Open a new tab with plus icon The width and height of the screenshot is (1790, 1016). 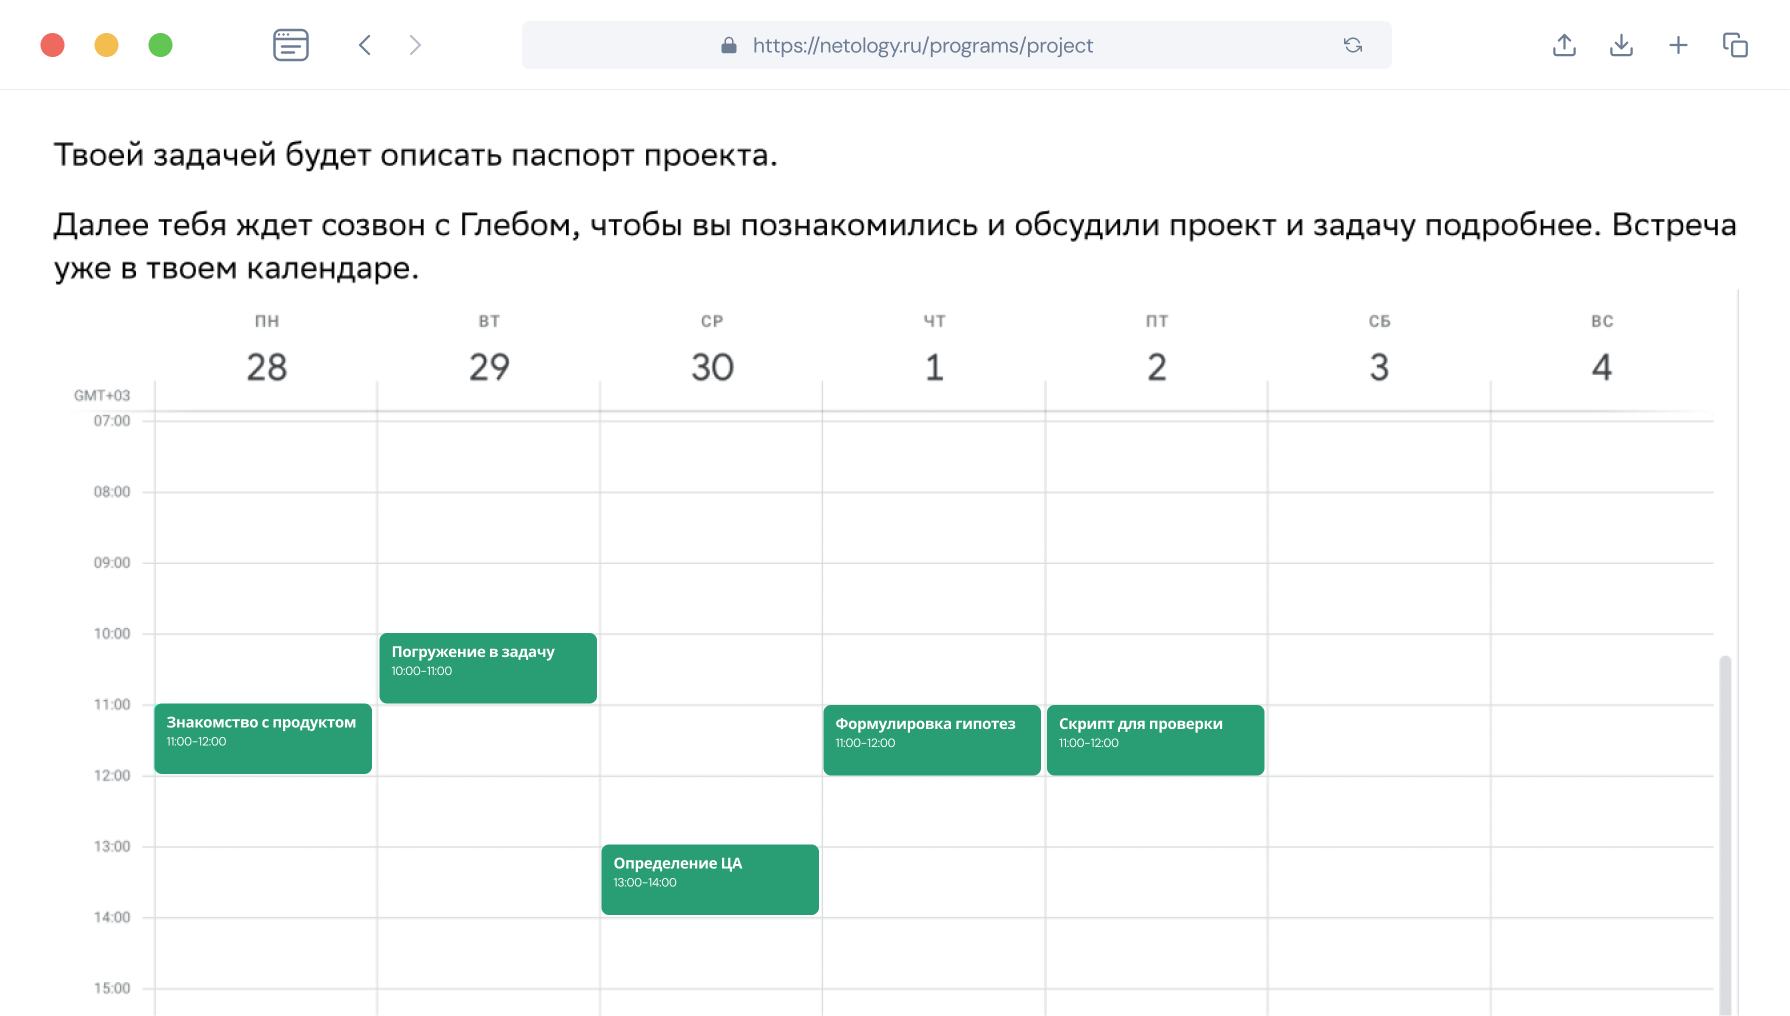click(1678, 45)
